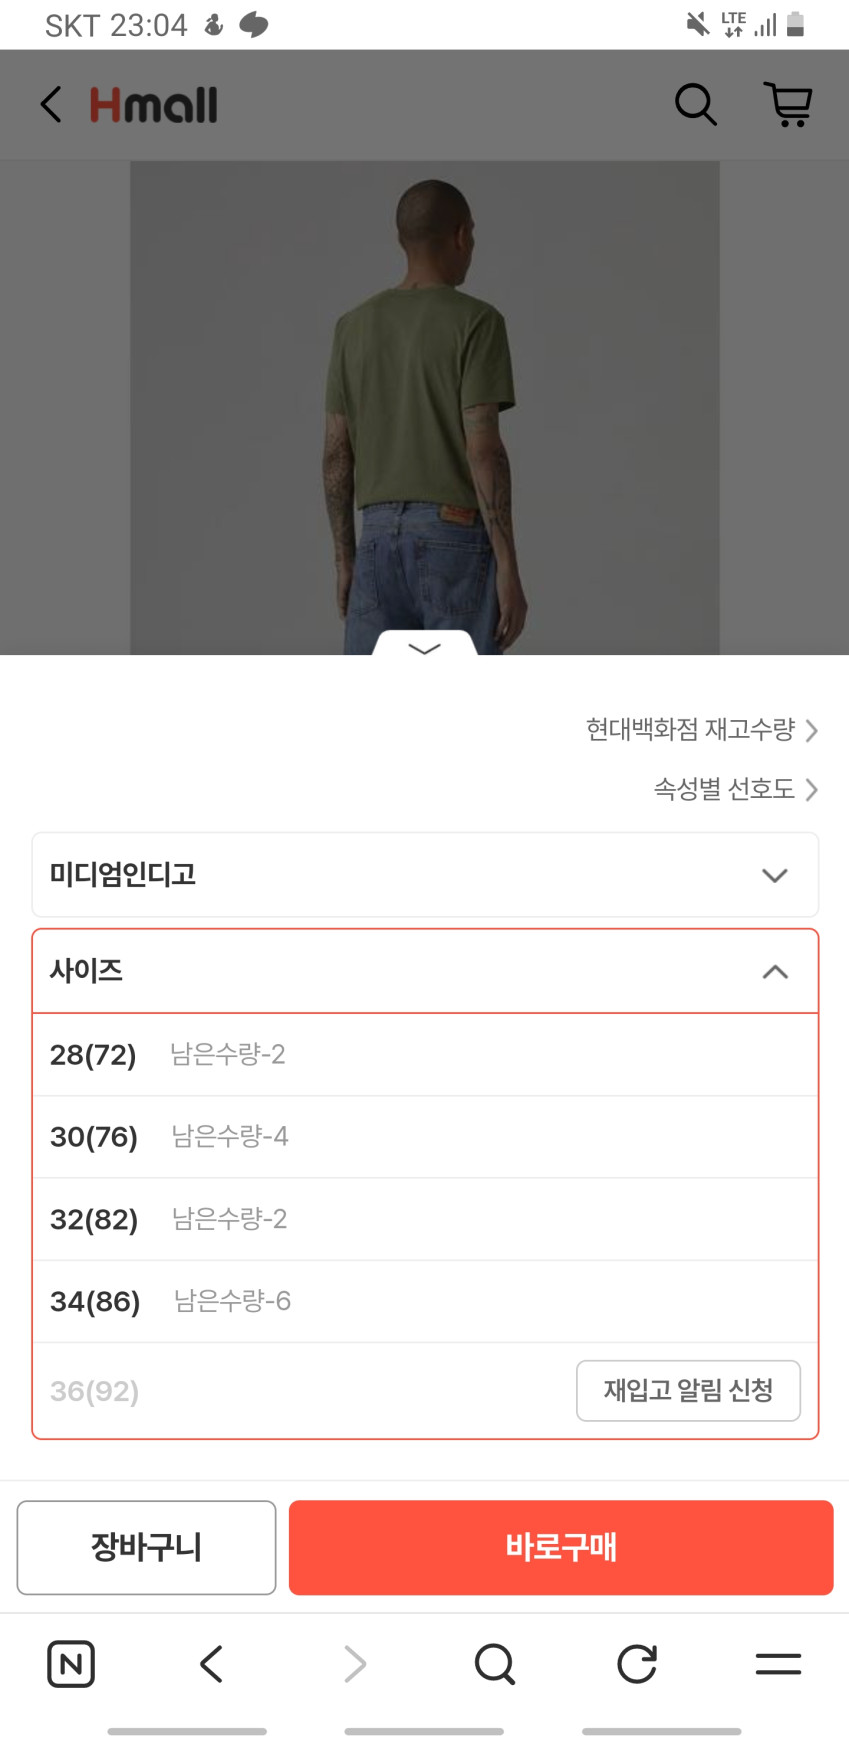
Task: Tap the browser search icon
Action: [x=494, y=1664]
